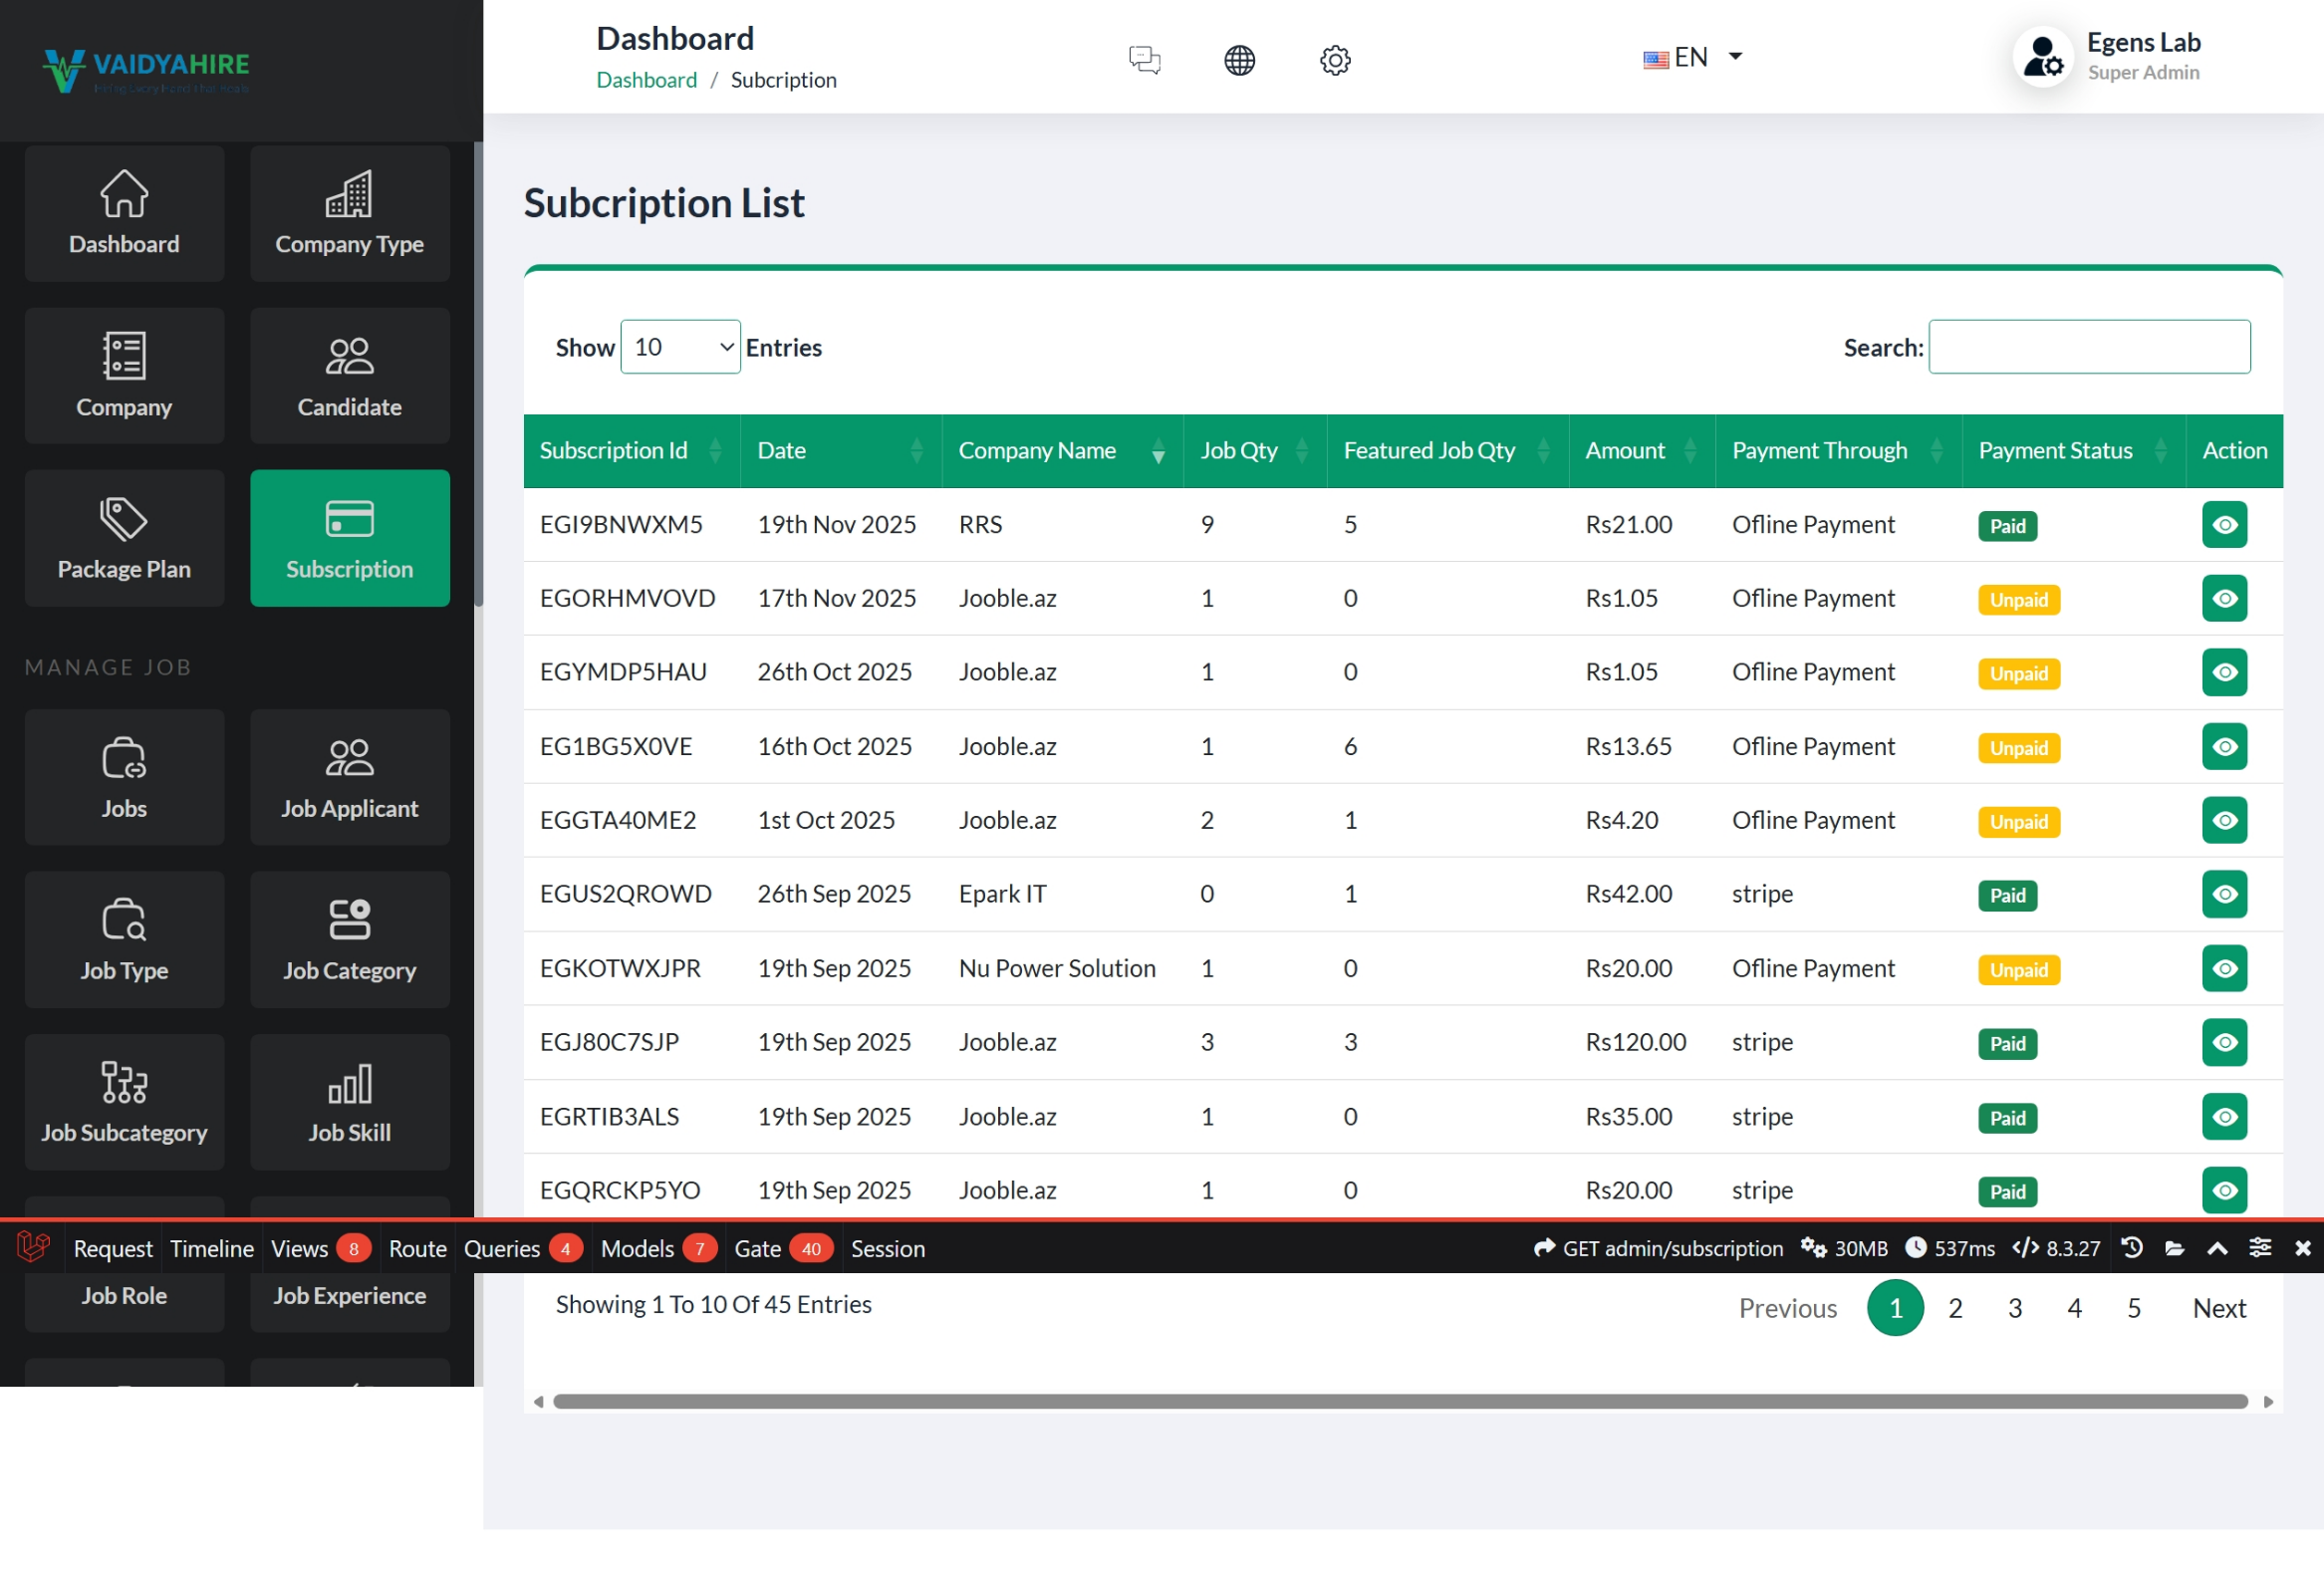Screen dimensions: 2324x1579
Task: Open the settings gear icon in header
Action: (x=1334, y=59)
